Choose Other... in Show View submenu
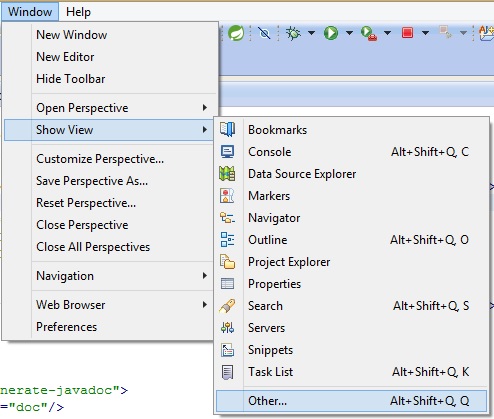This screenshot has height=419, width=494. click(351, 401)
